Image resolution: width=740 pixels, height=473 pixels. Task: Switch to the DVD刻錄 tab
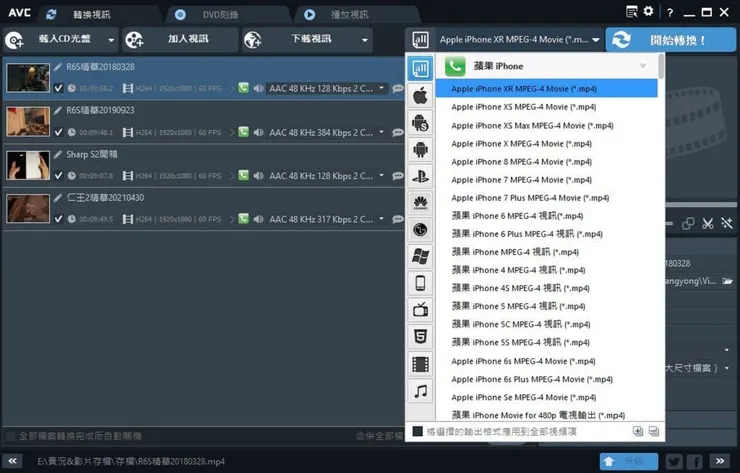click(221, 15)
